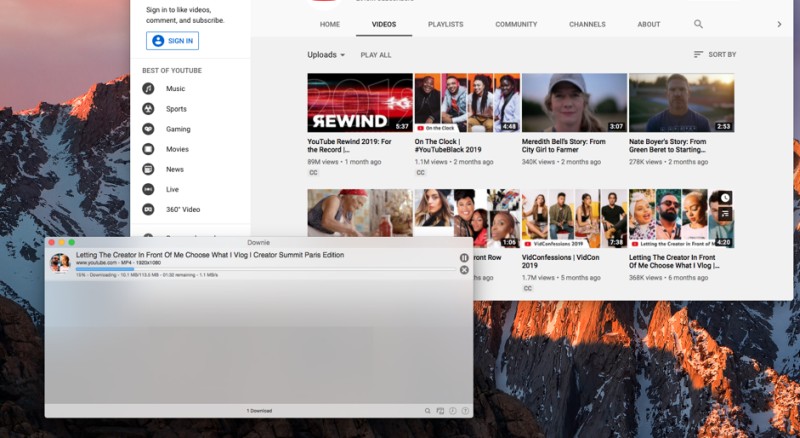Open the help question-mark icon in Downie
The image size is (800, 438).
click(x=465, y=411)
